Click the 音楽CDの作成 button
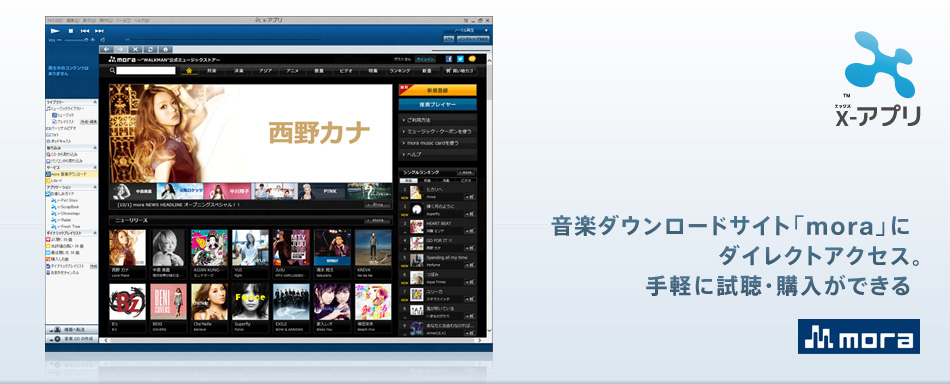 tap(71, 339)
